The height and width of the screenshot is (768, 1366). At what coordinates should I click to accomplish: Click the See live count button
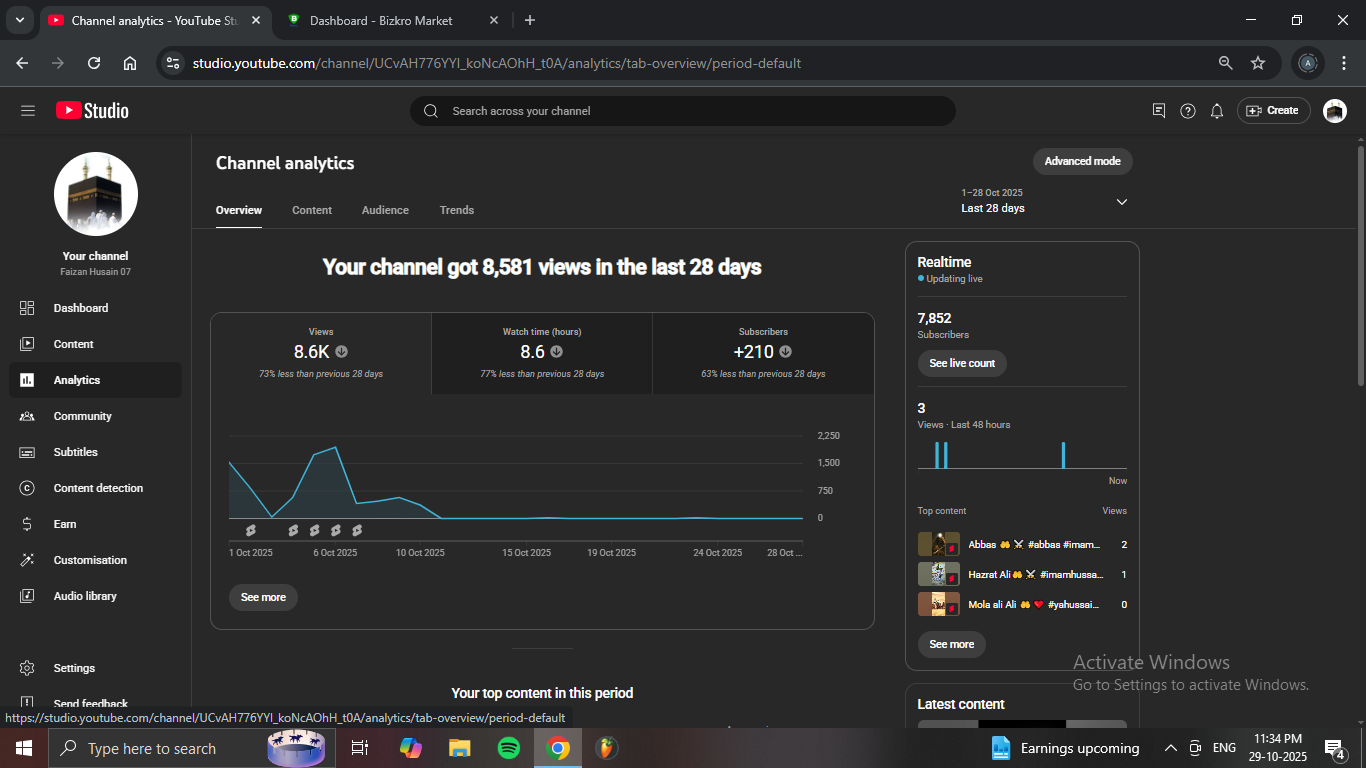961,363
